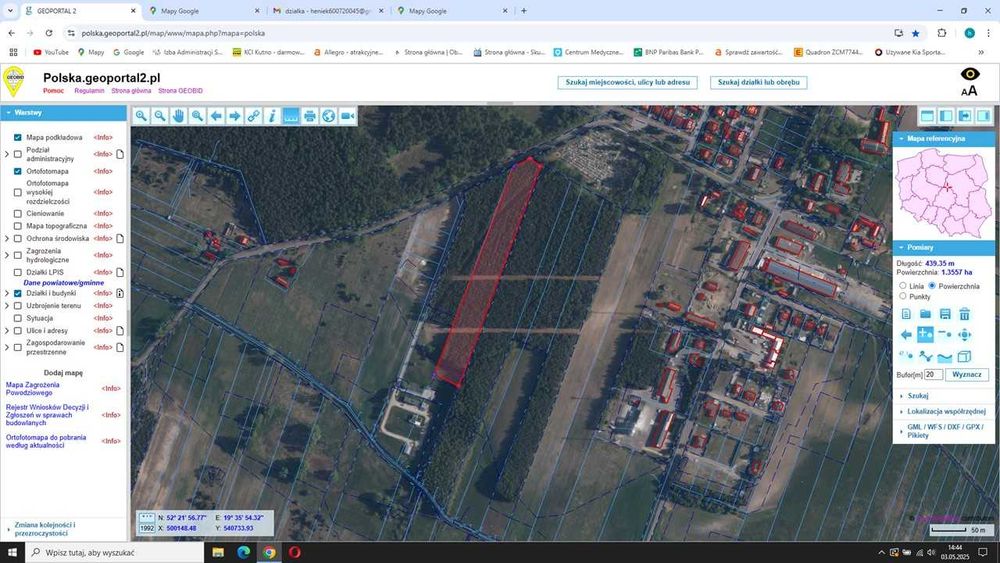Open YouTube bookmark

[x=51, y=52]
